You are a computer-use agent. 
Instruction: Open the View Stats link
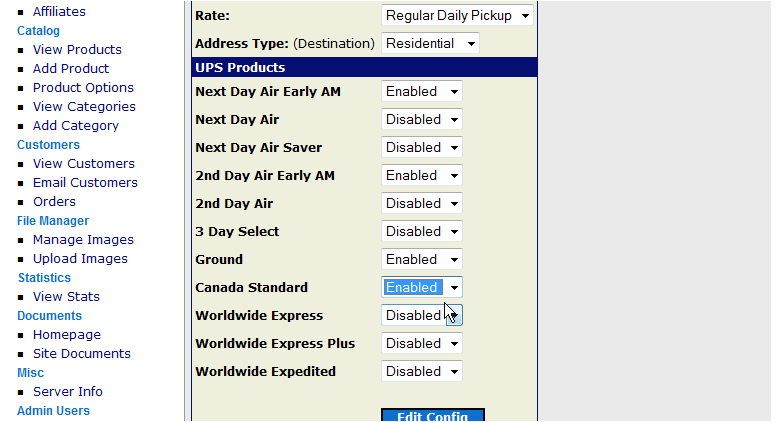coord(66,296)
